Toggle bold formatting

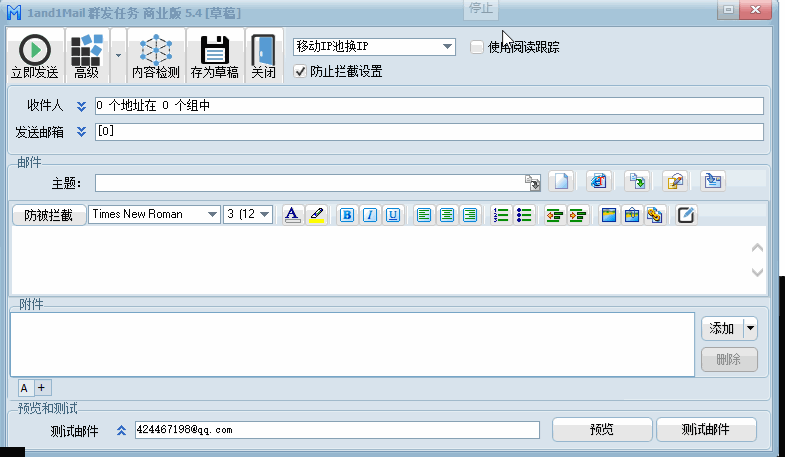(x=346, y=215)
